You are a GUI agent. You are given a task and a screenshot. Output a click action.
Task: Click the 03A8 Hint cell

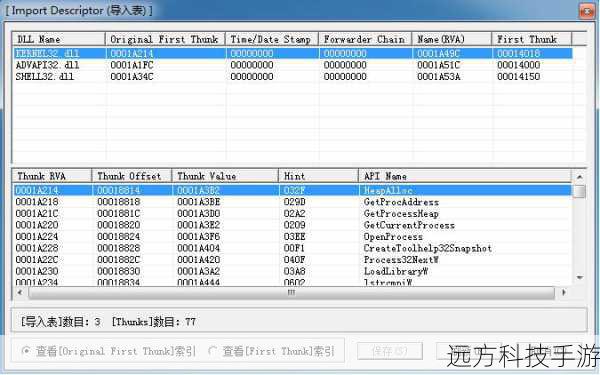click(294, 271)
